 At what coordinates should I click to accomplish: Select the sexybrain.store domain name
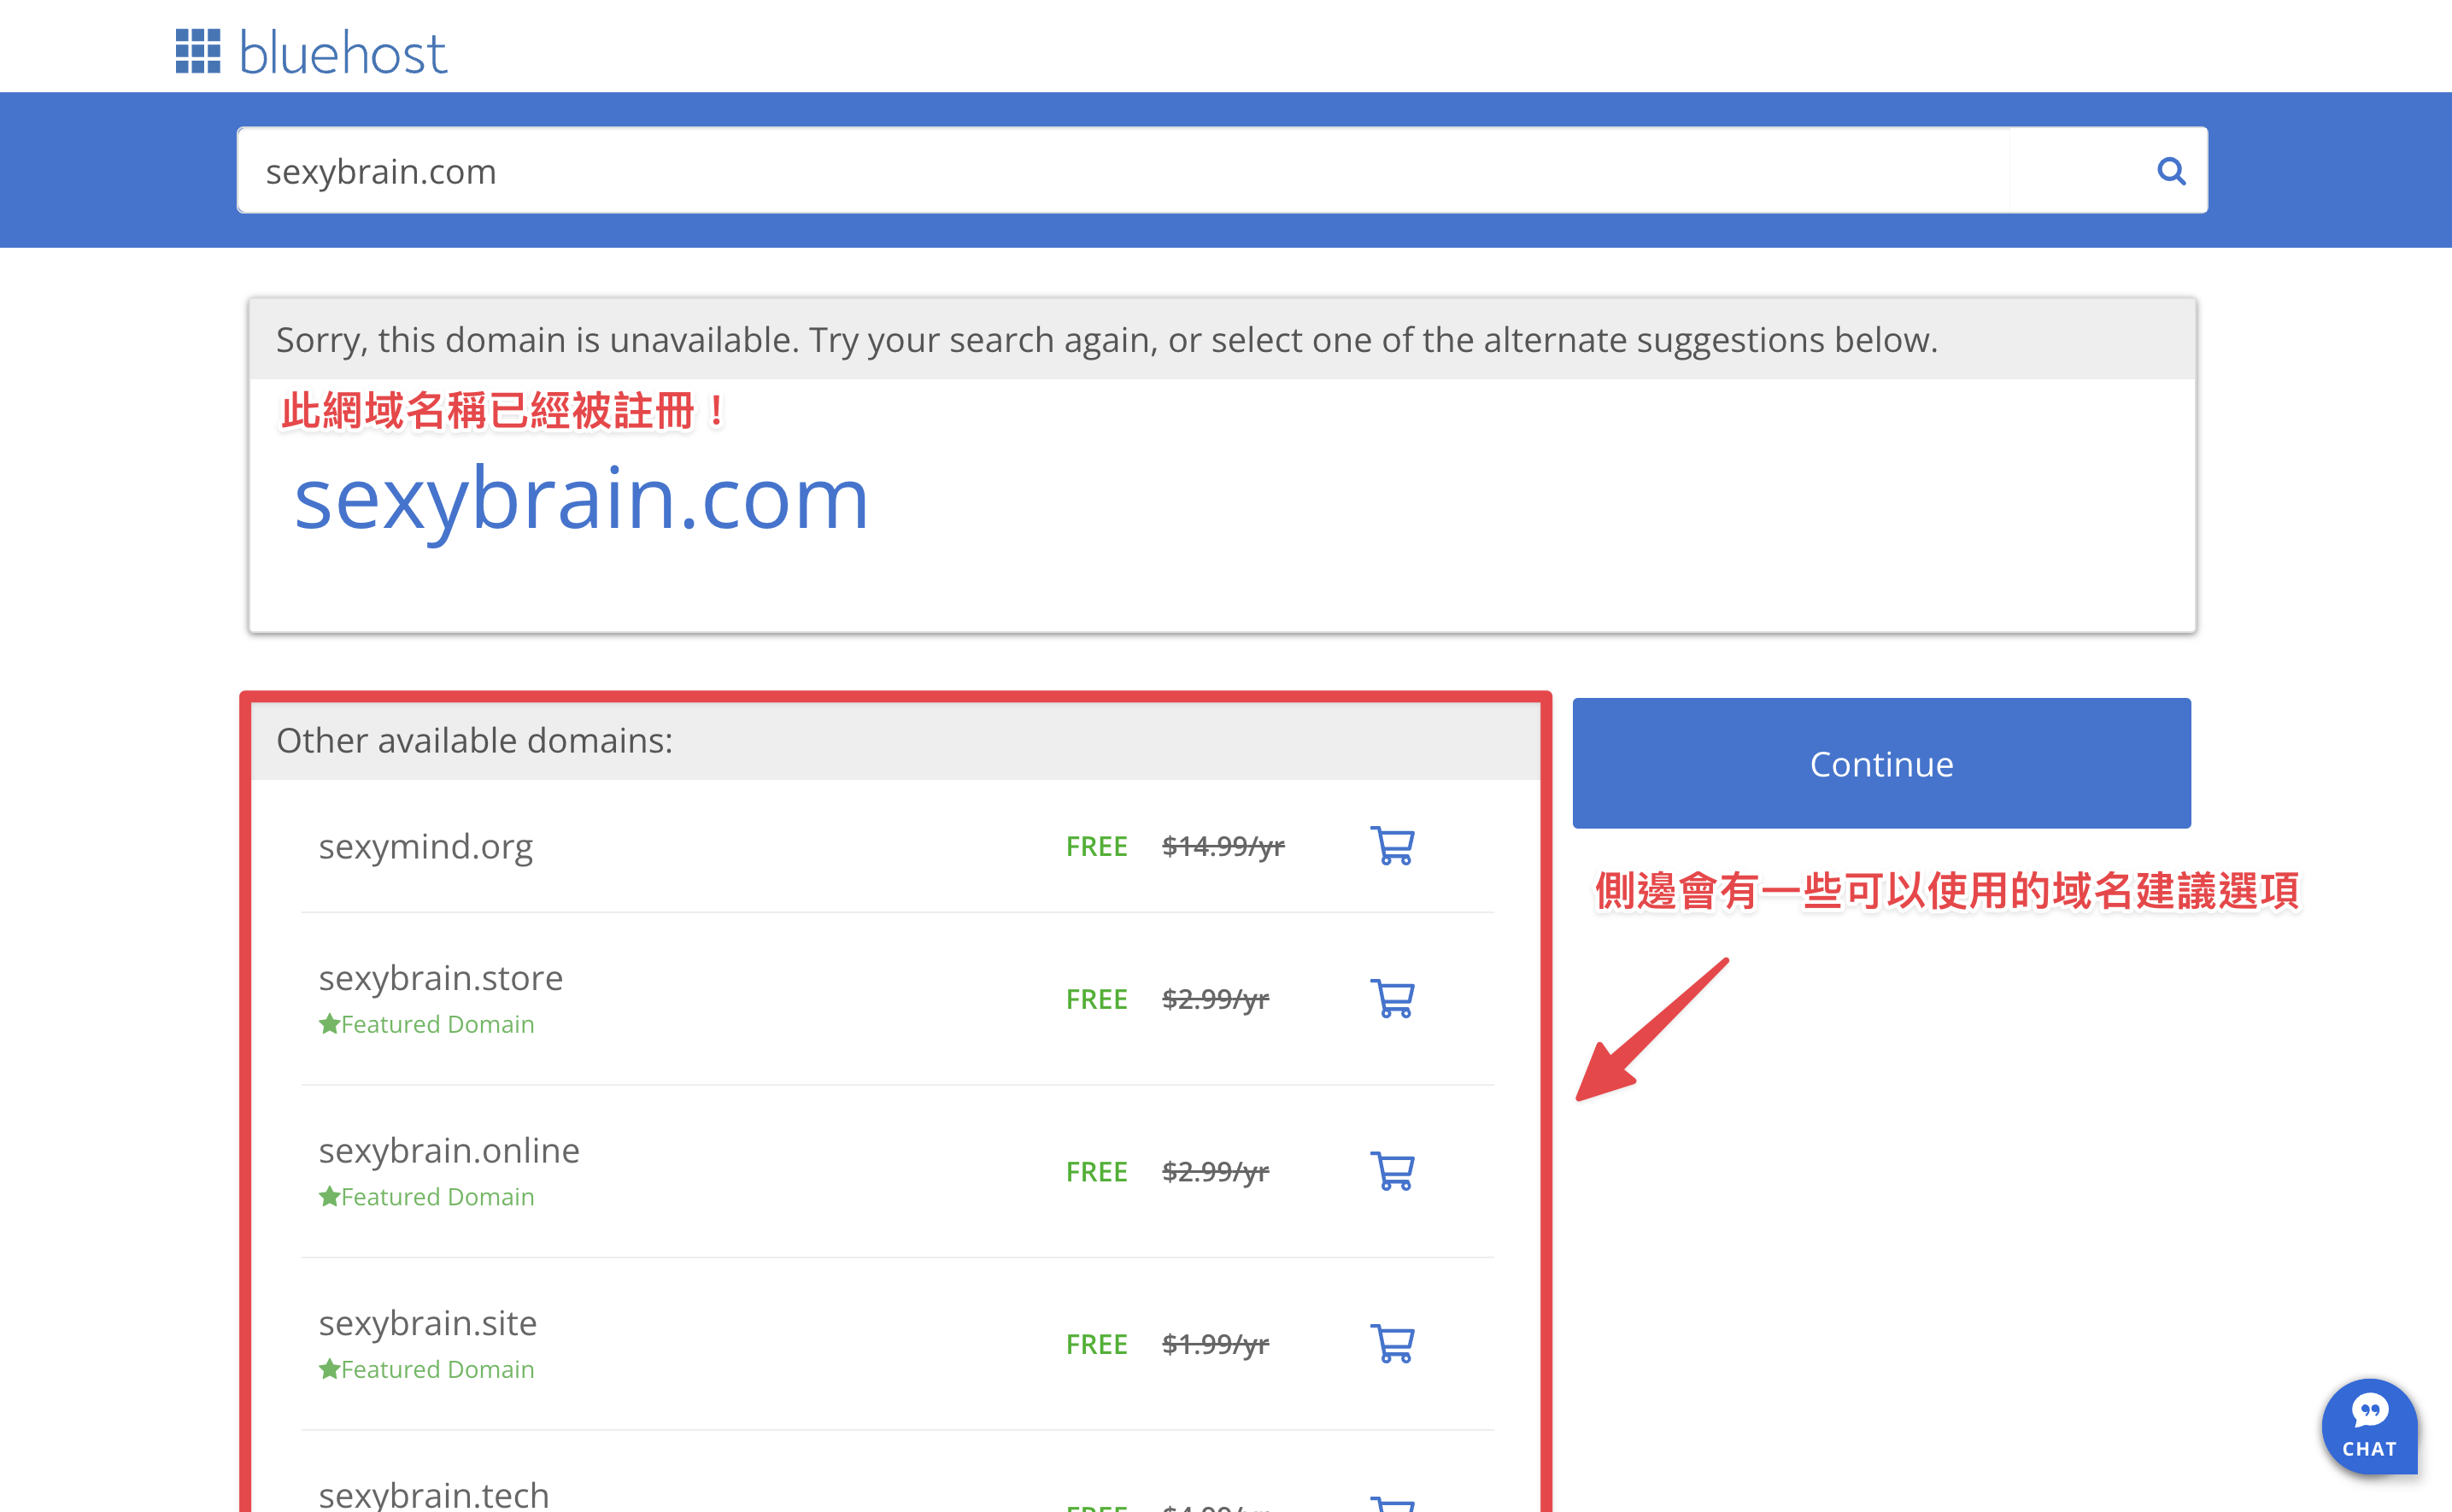440,977
